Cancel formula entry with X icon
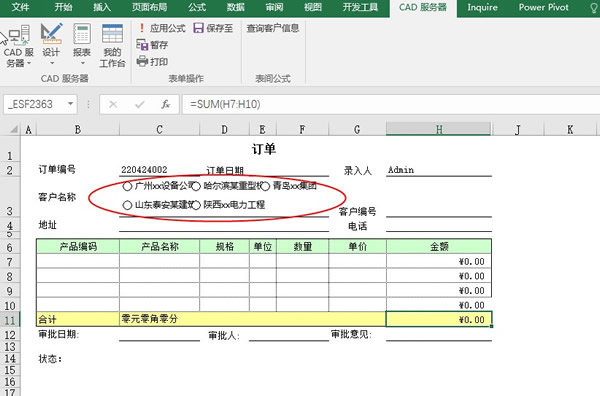Screen dimensions: 600x396 [113, 104]
